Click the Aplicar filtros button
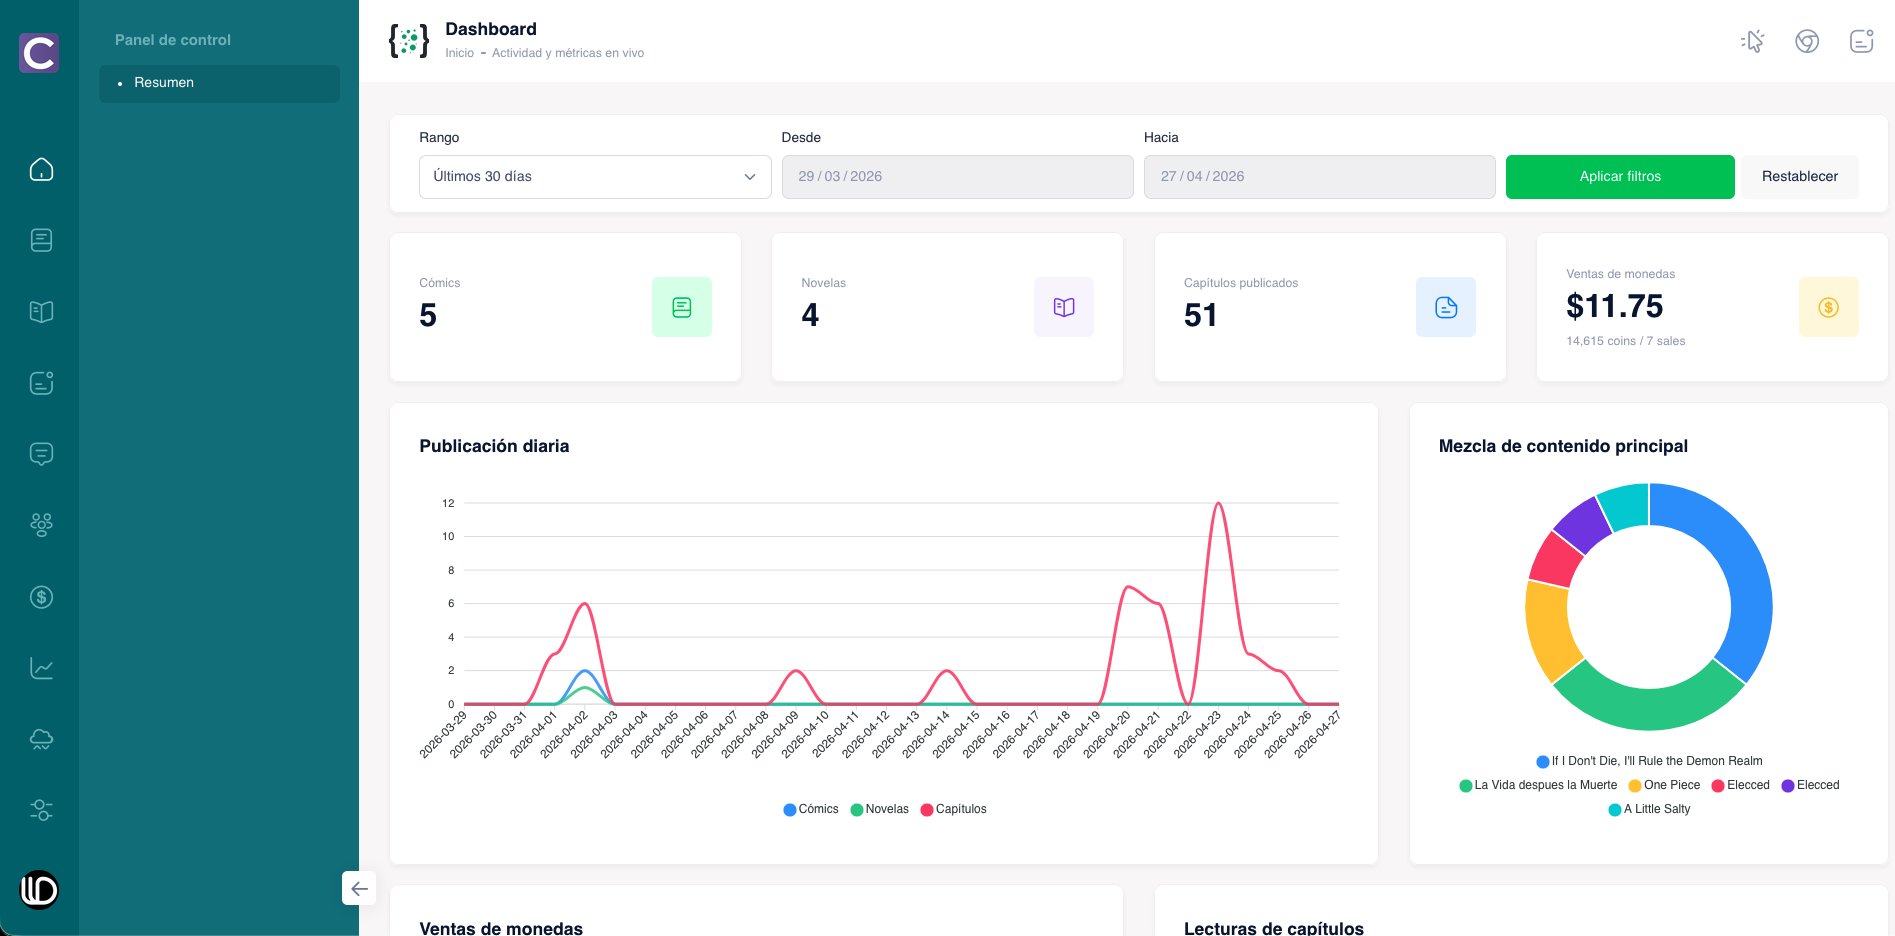The width and height of the screenshot is (1895, 936). (1620, 177)
